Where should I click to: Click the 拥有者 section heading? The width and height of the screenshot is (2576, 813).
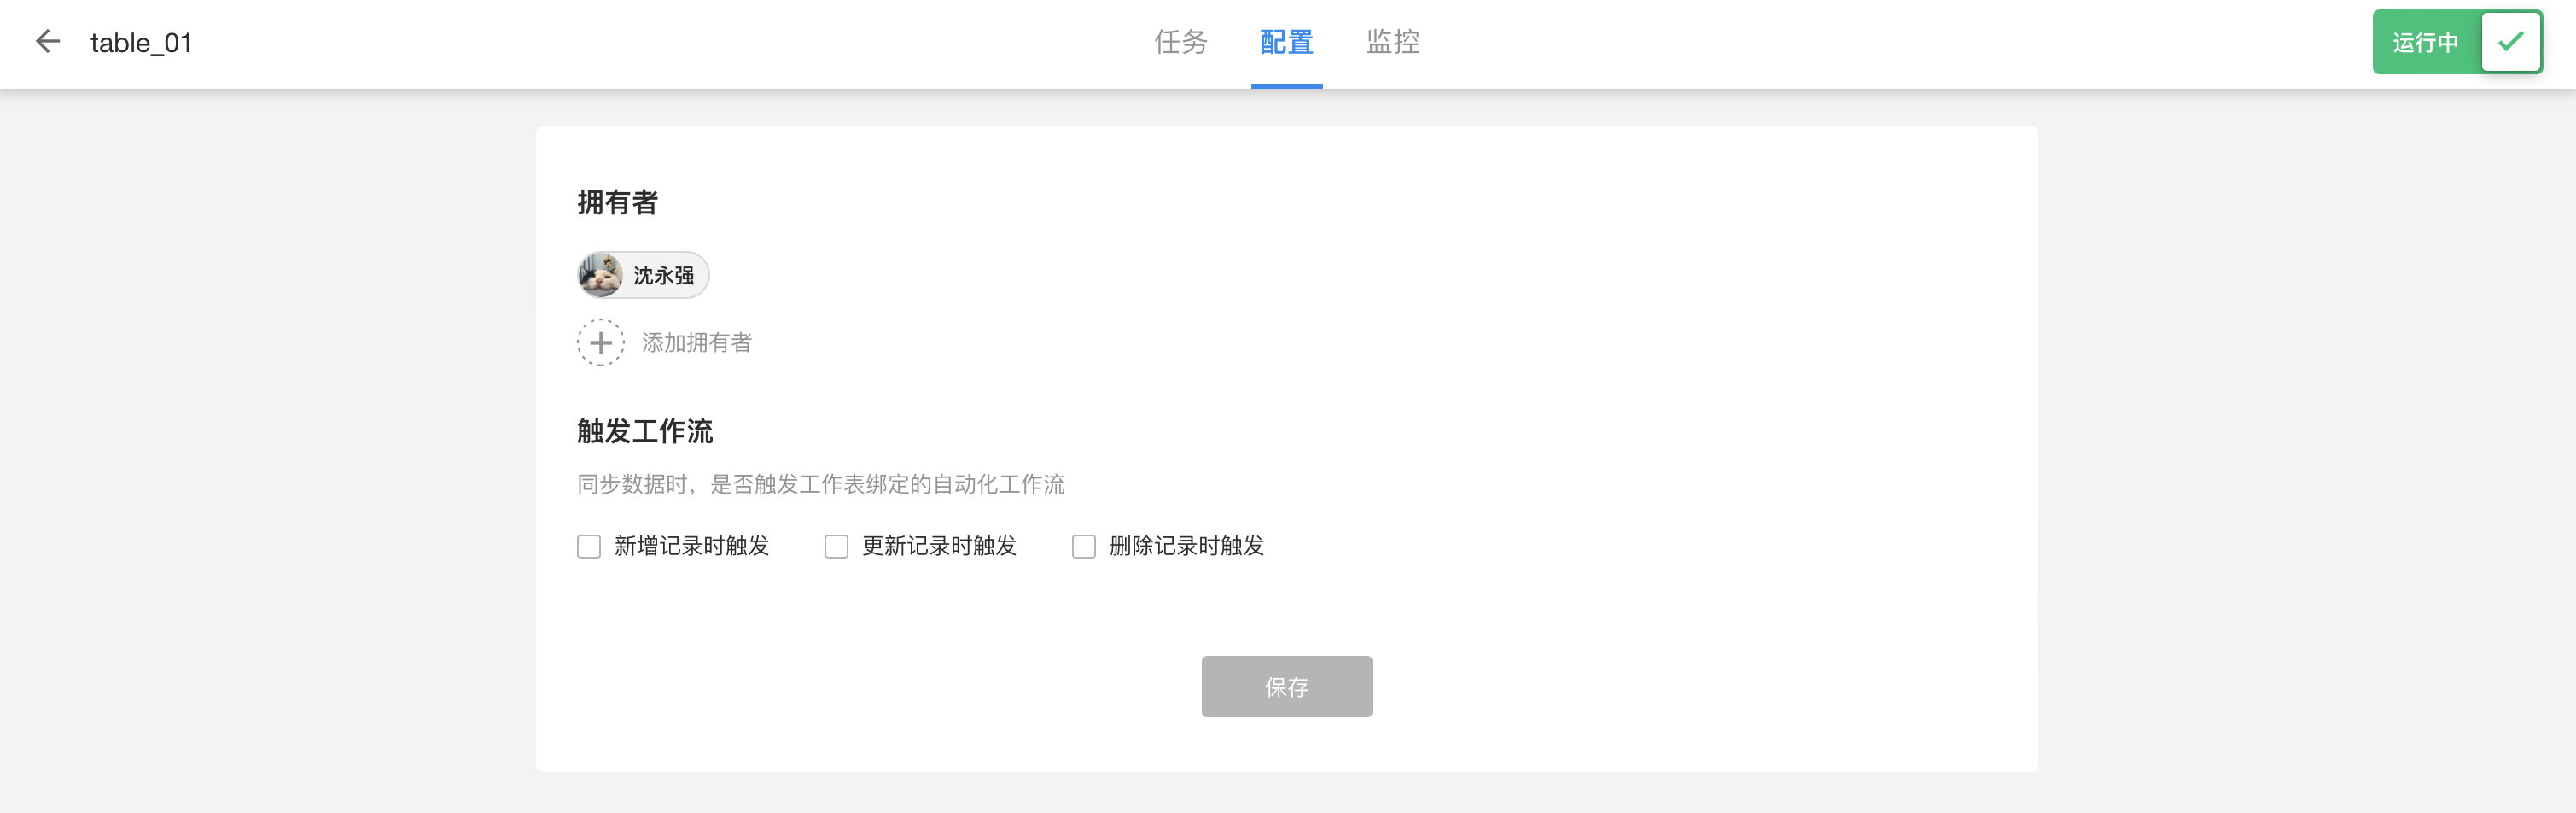(x=618, y=202)
